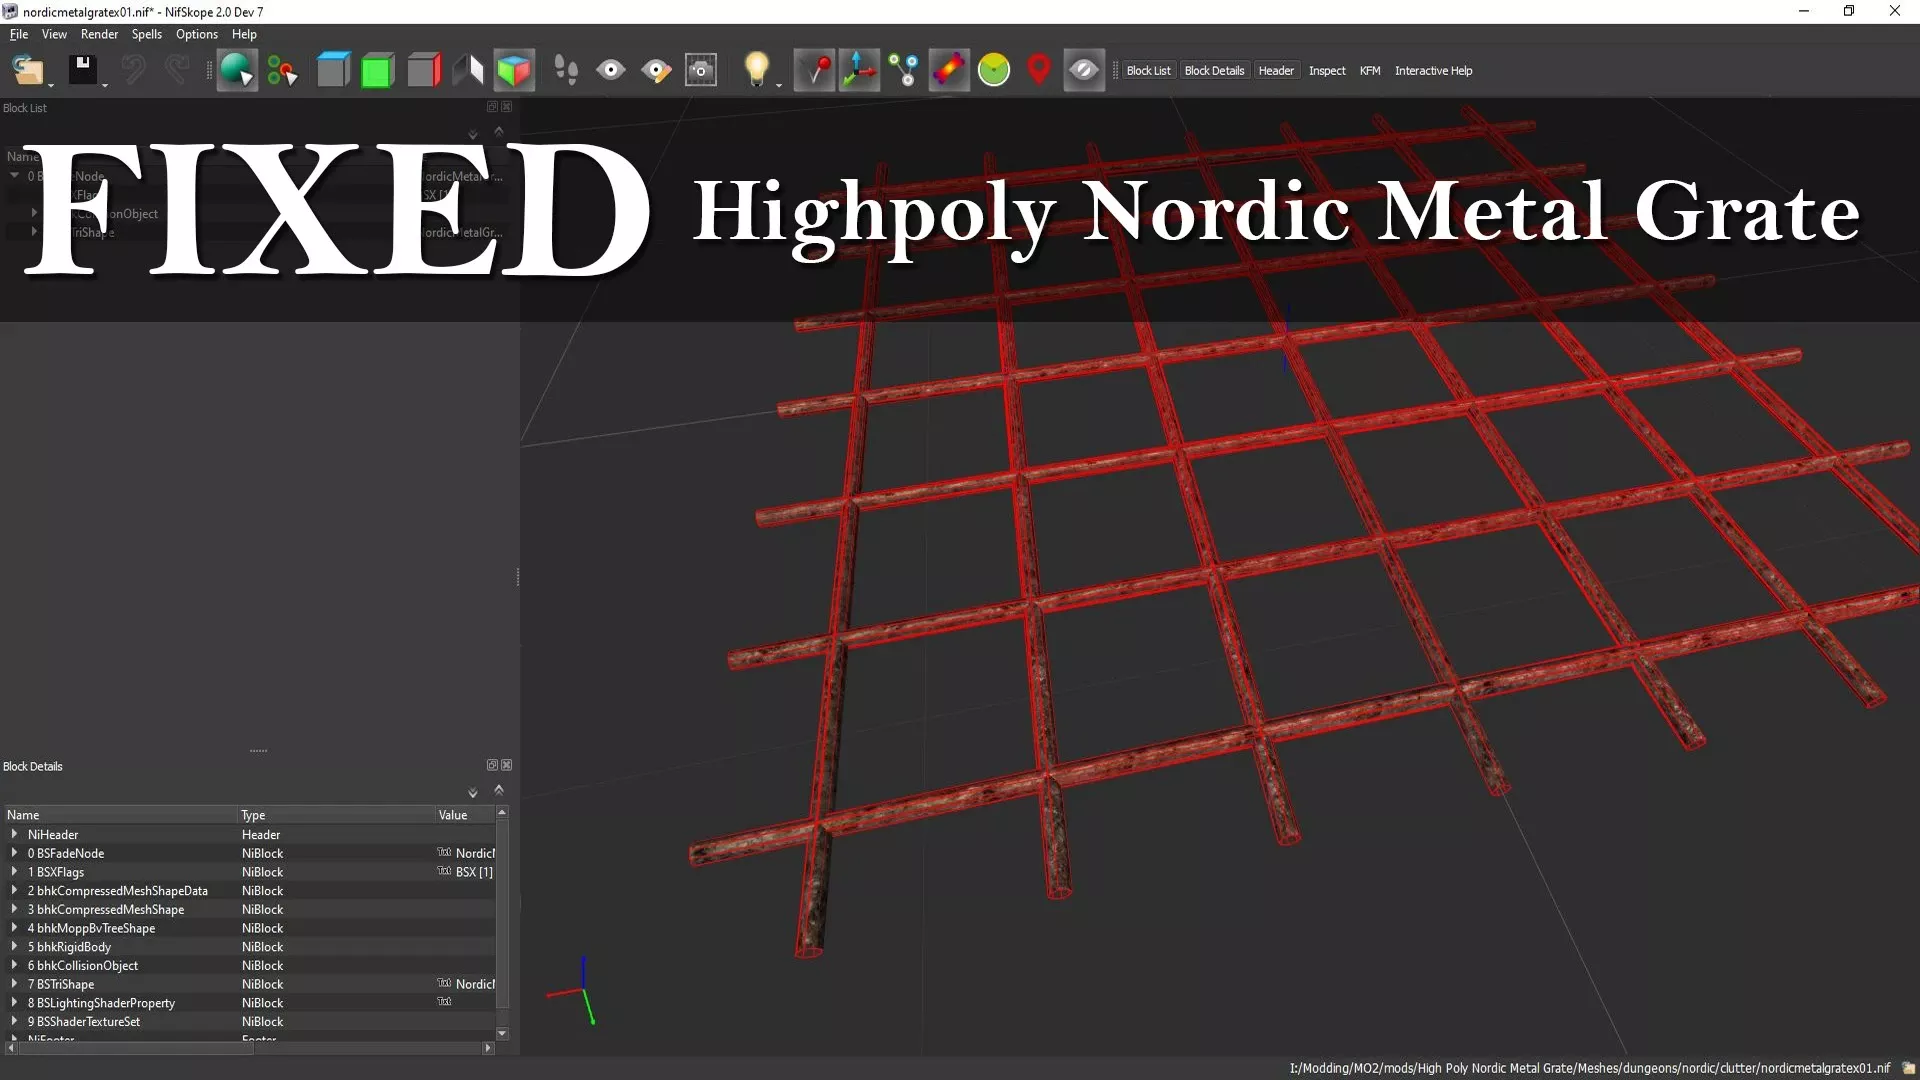Select the vertex selection tool

pos(282,70)
